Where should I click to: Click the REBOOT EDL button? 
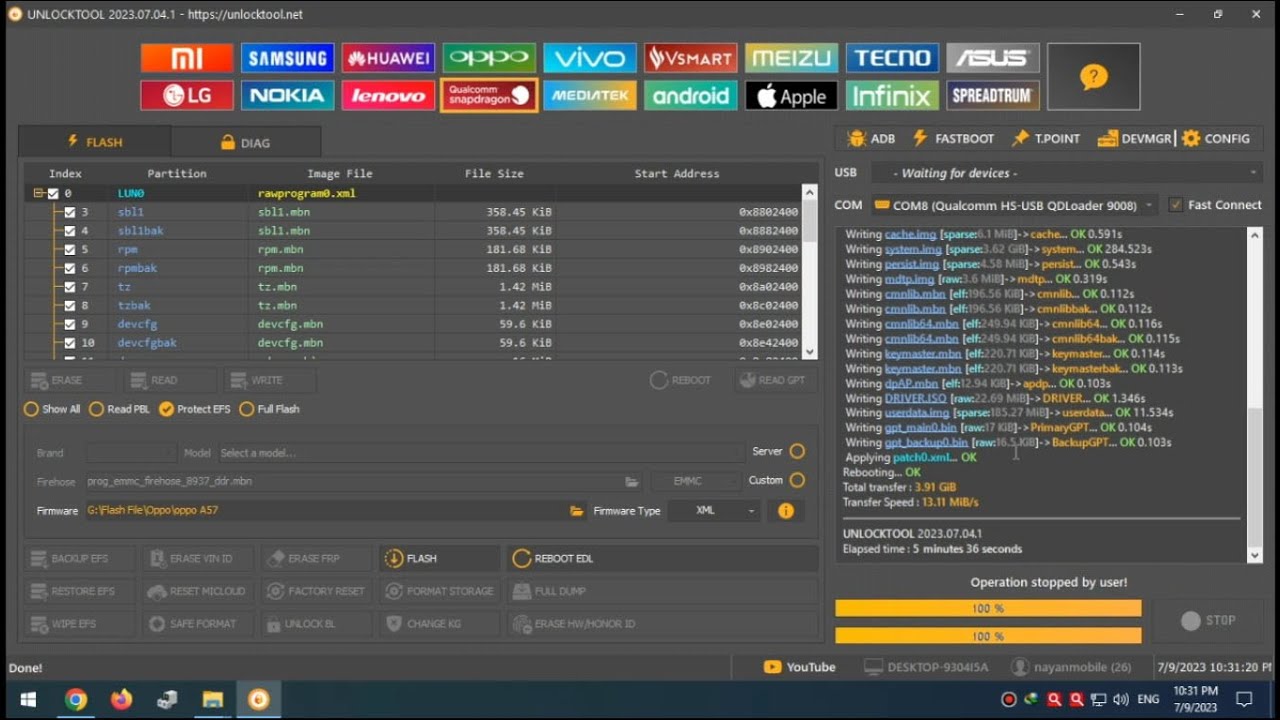[663, 558]
